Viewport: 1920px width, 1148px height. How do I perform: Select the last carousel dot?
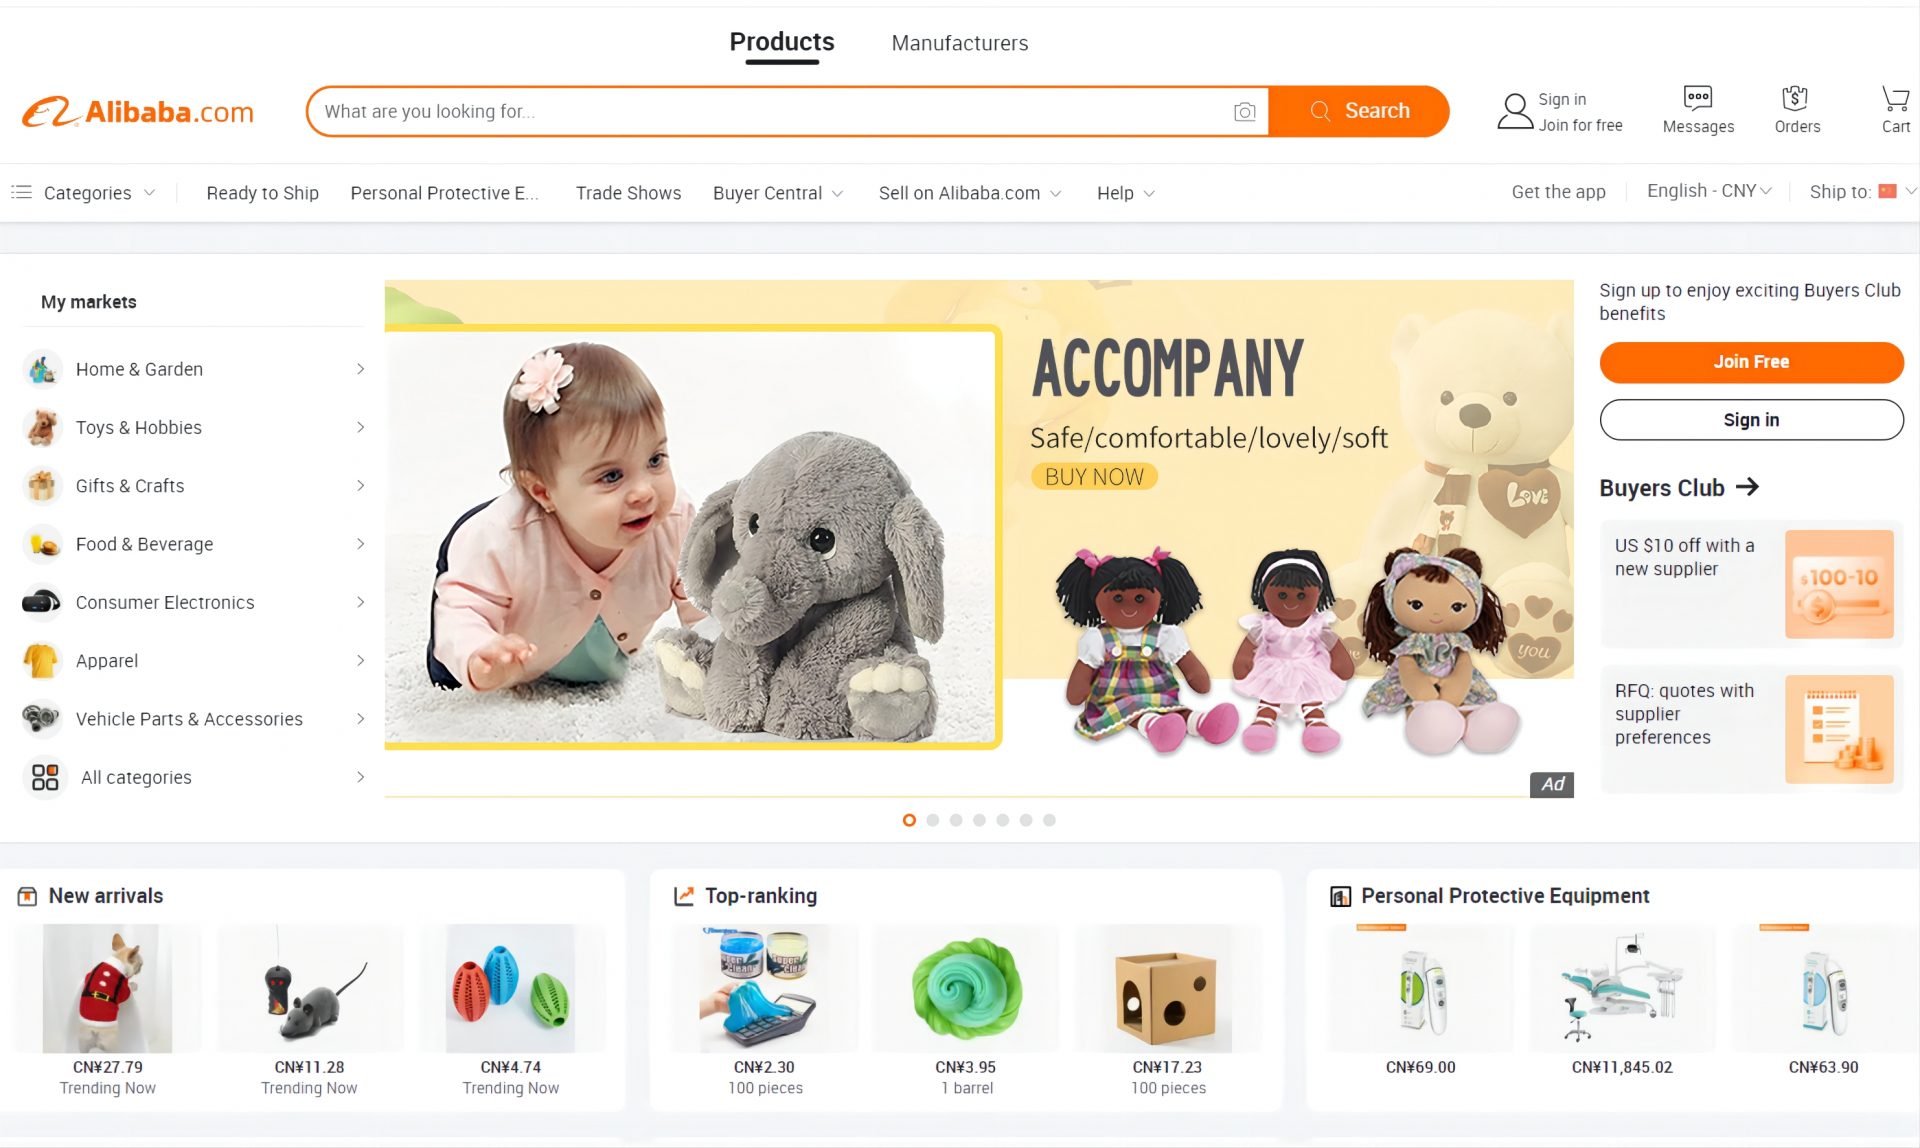coord(1049,820)
